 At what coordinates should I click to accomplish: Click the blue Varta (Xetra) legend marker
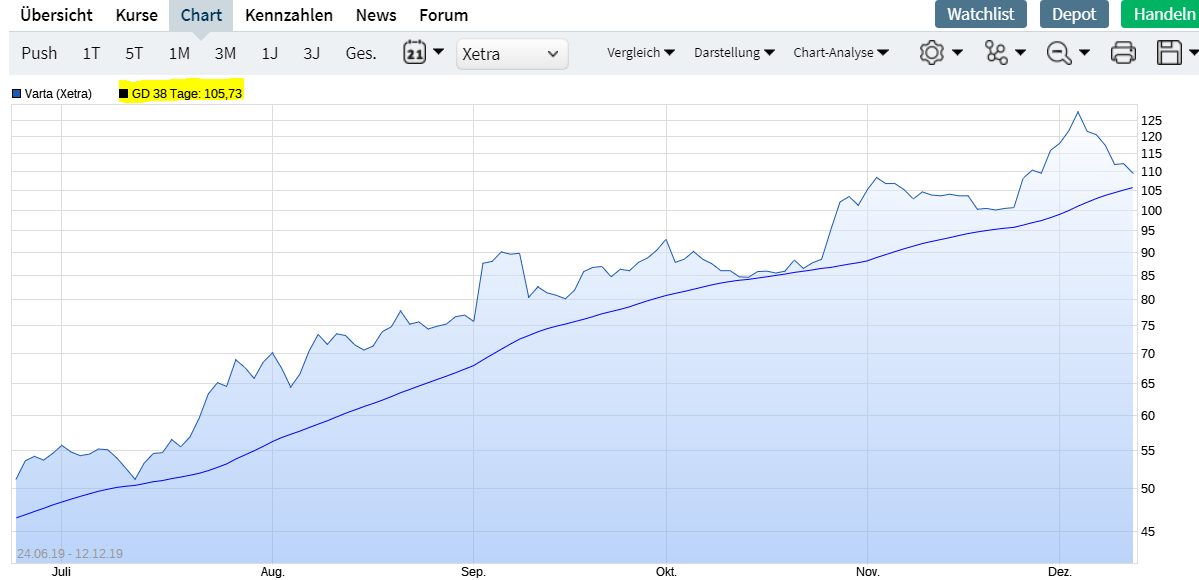[17, 94]
